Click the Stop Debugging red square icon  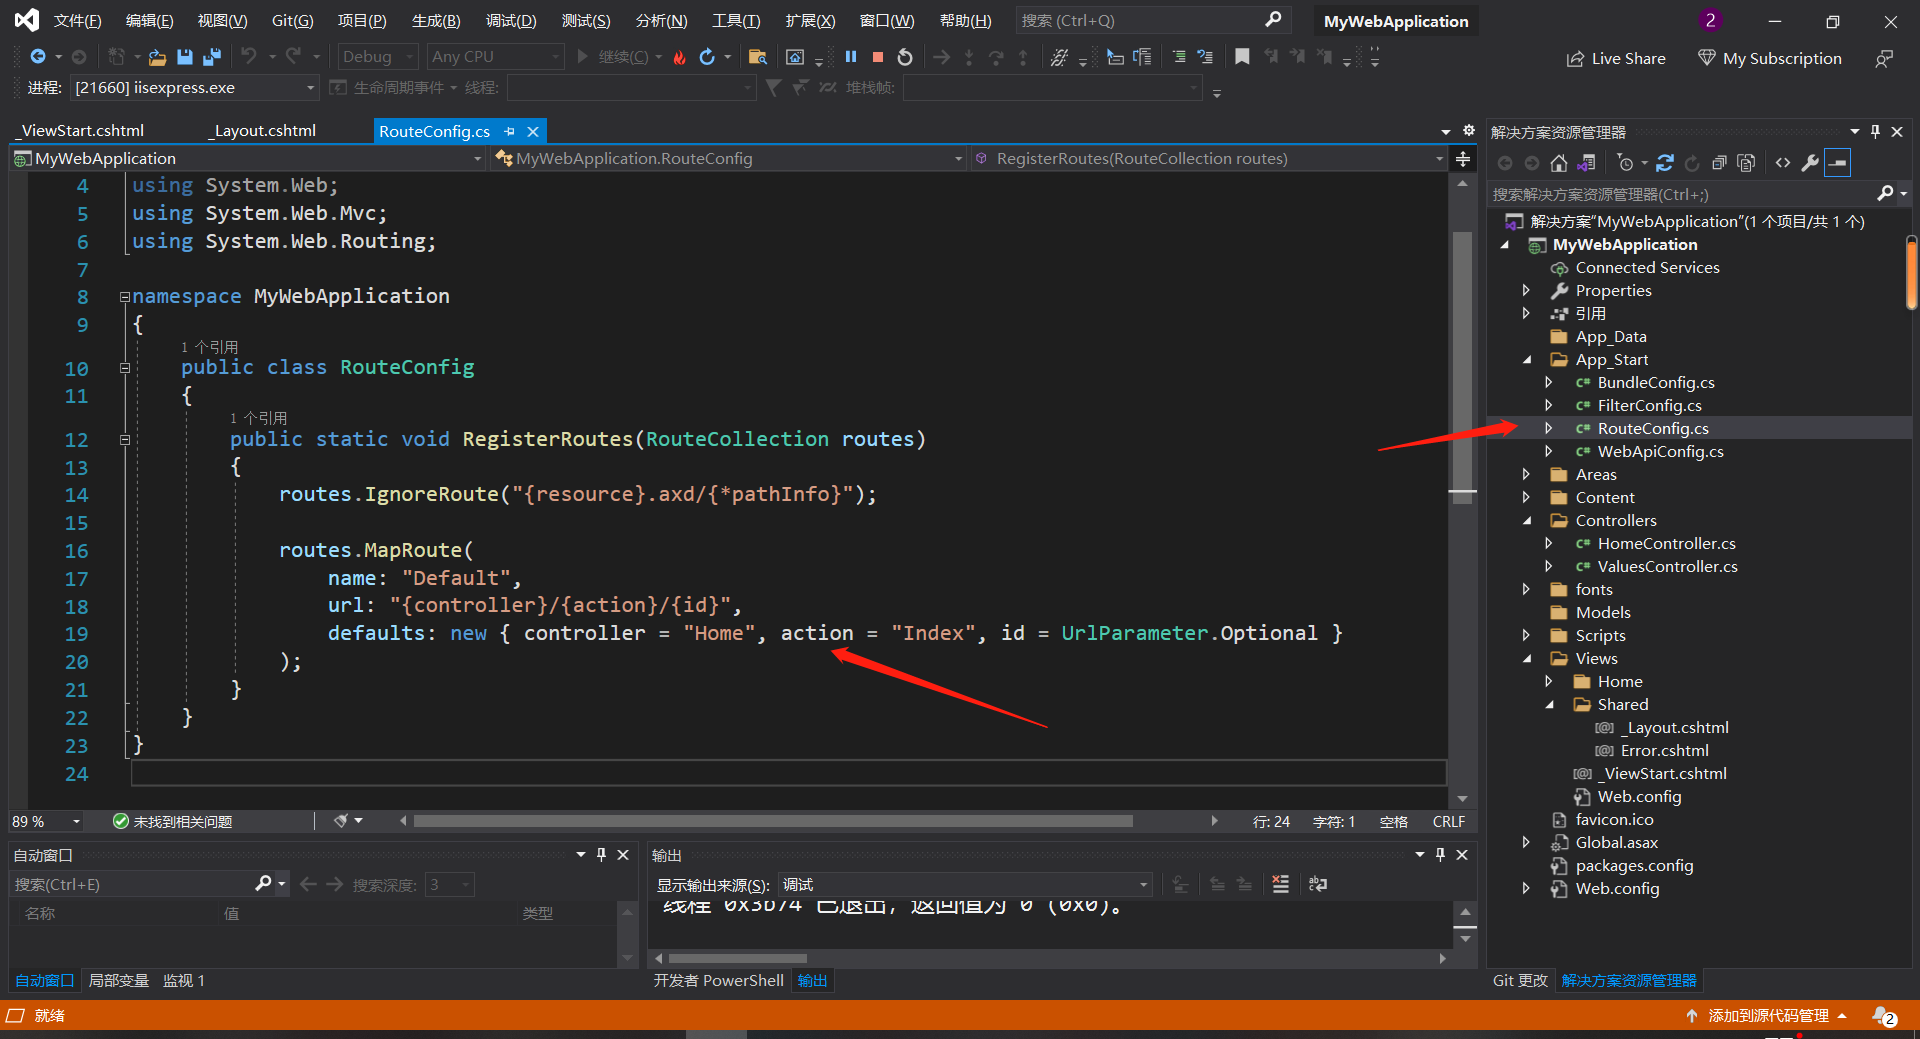(878, 57)
